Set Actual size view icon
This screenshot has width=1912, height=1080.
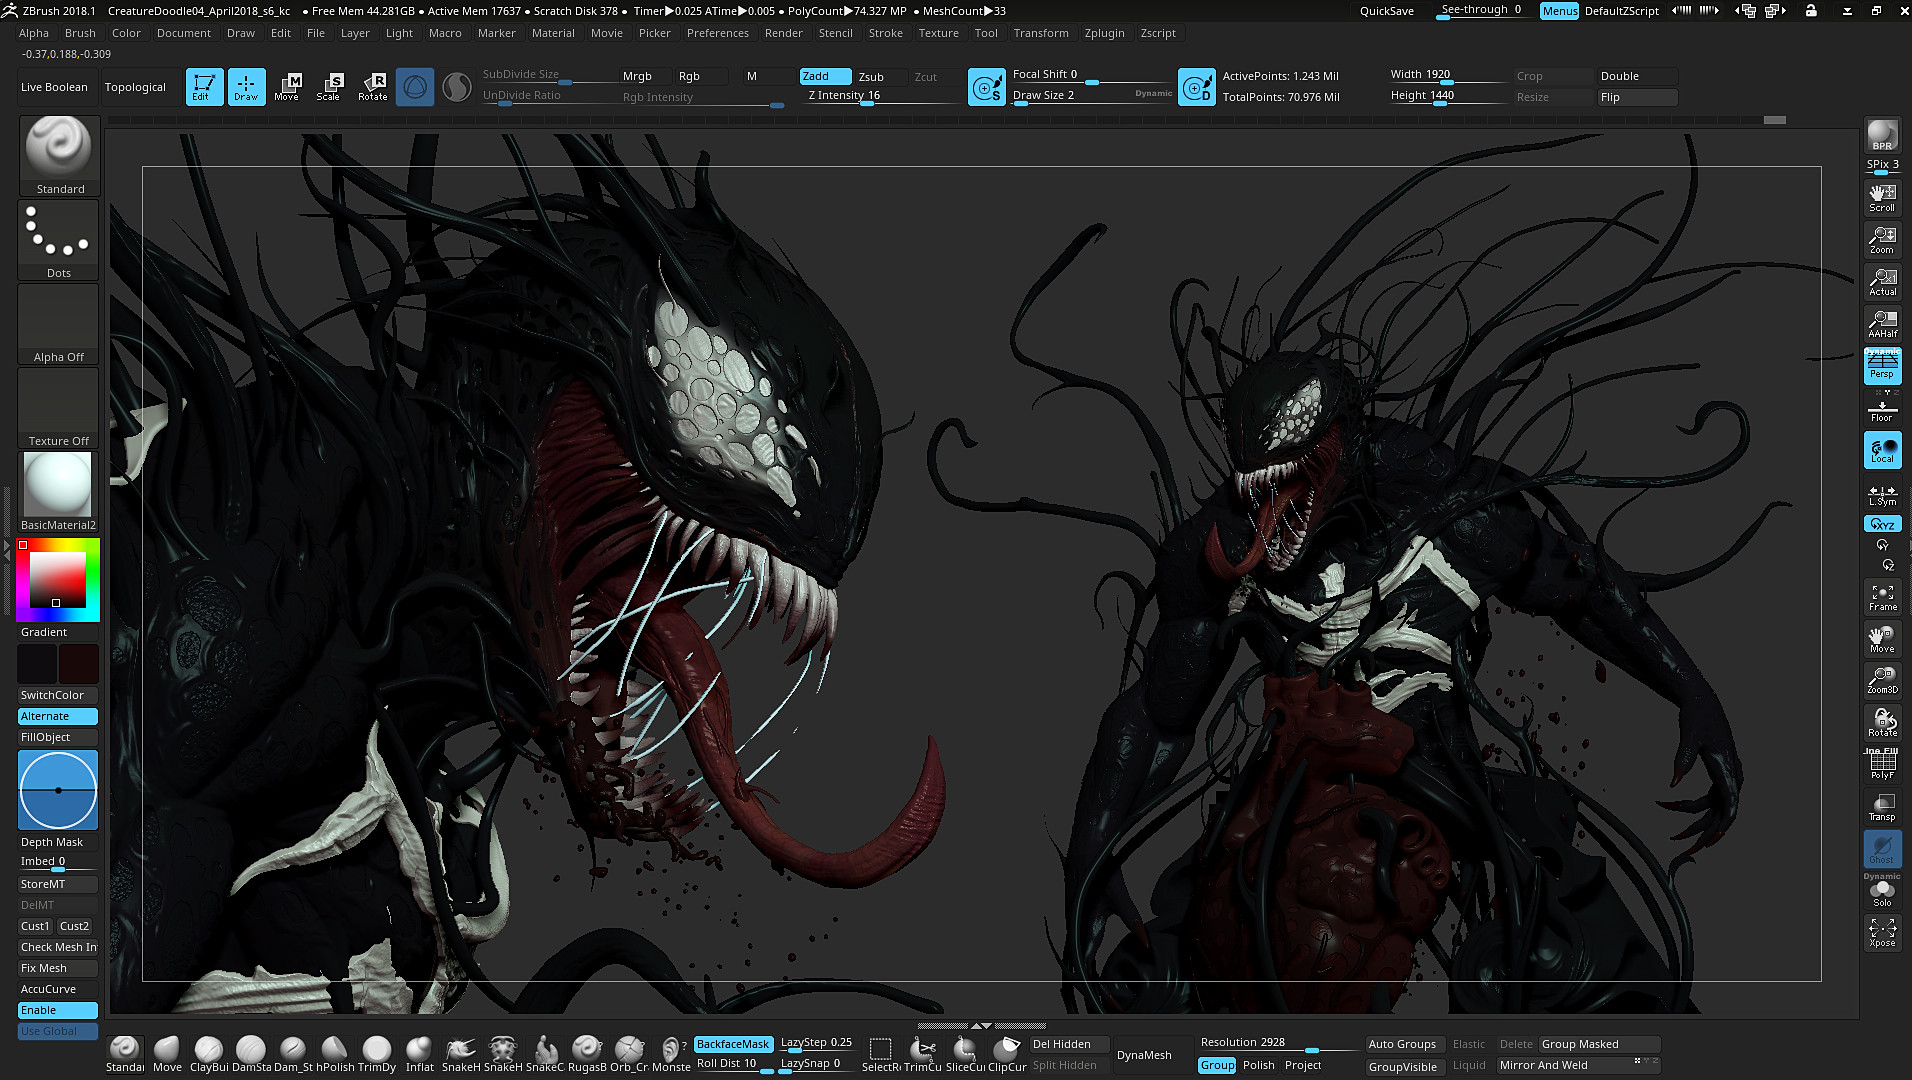[1882, 280]
